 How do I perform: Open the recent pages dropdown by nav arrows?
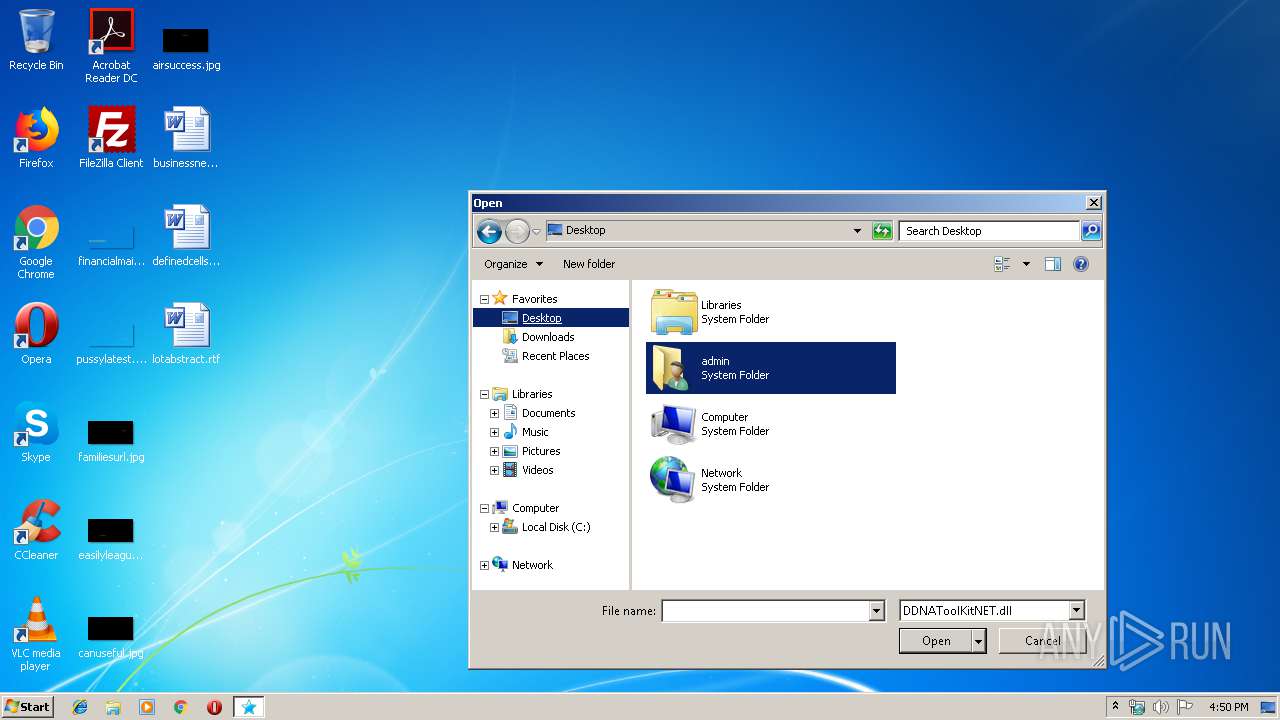[x=536, y=232]
